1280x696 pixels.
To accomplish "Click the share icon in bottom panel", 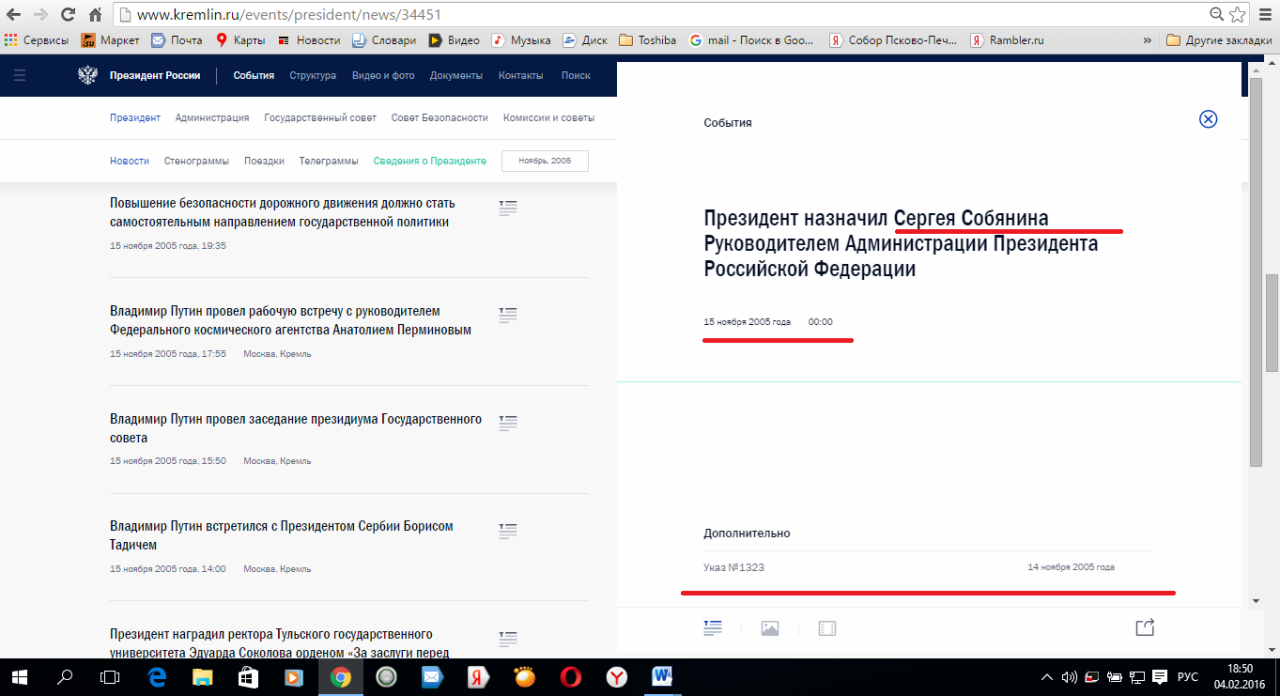I will point(1145,627).
